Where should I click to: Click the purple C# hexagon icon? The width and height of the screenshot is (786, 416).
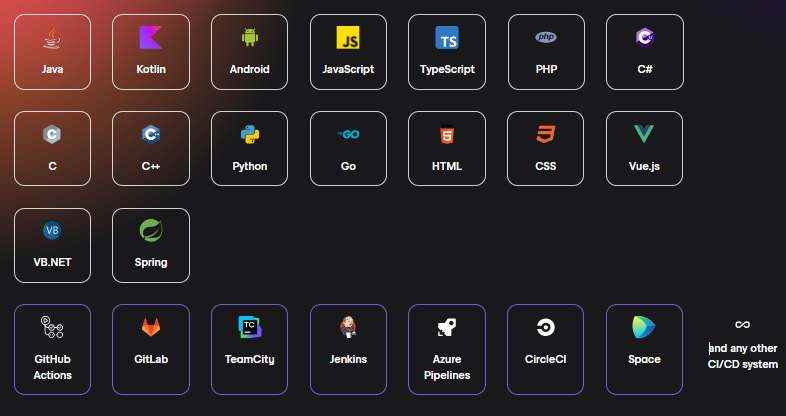tap(645, 37)
